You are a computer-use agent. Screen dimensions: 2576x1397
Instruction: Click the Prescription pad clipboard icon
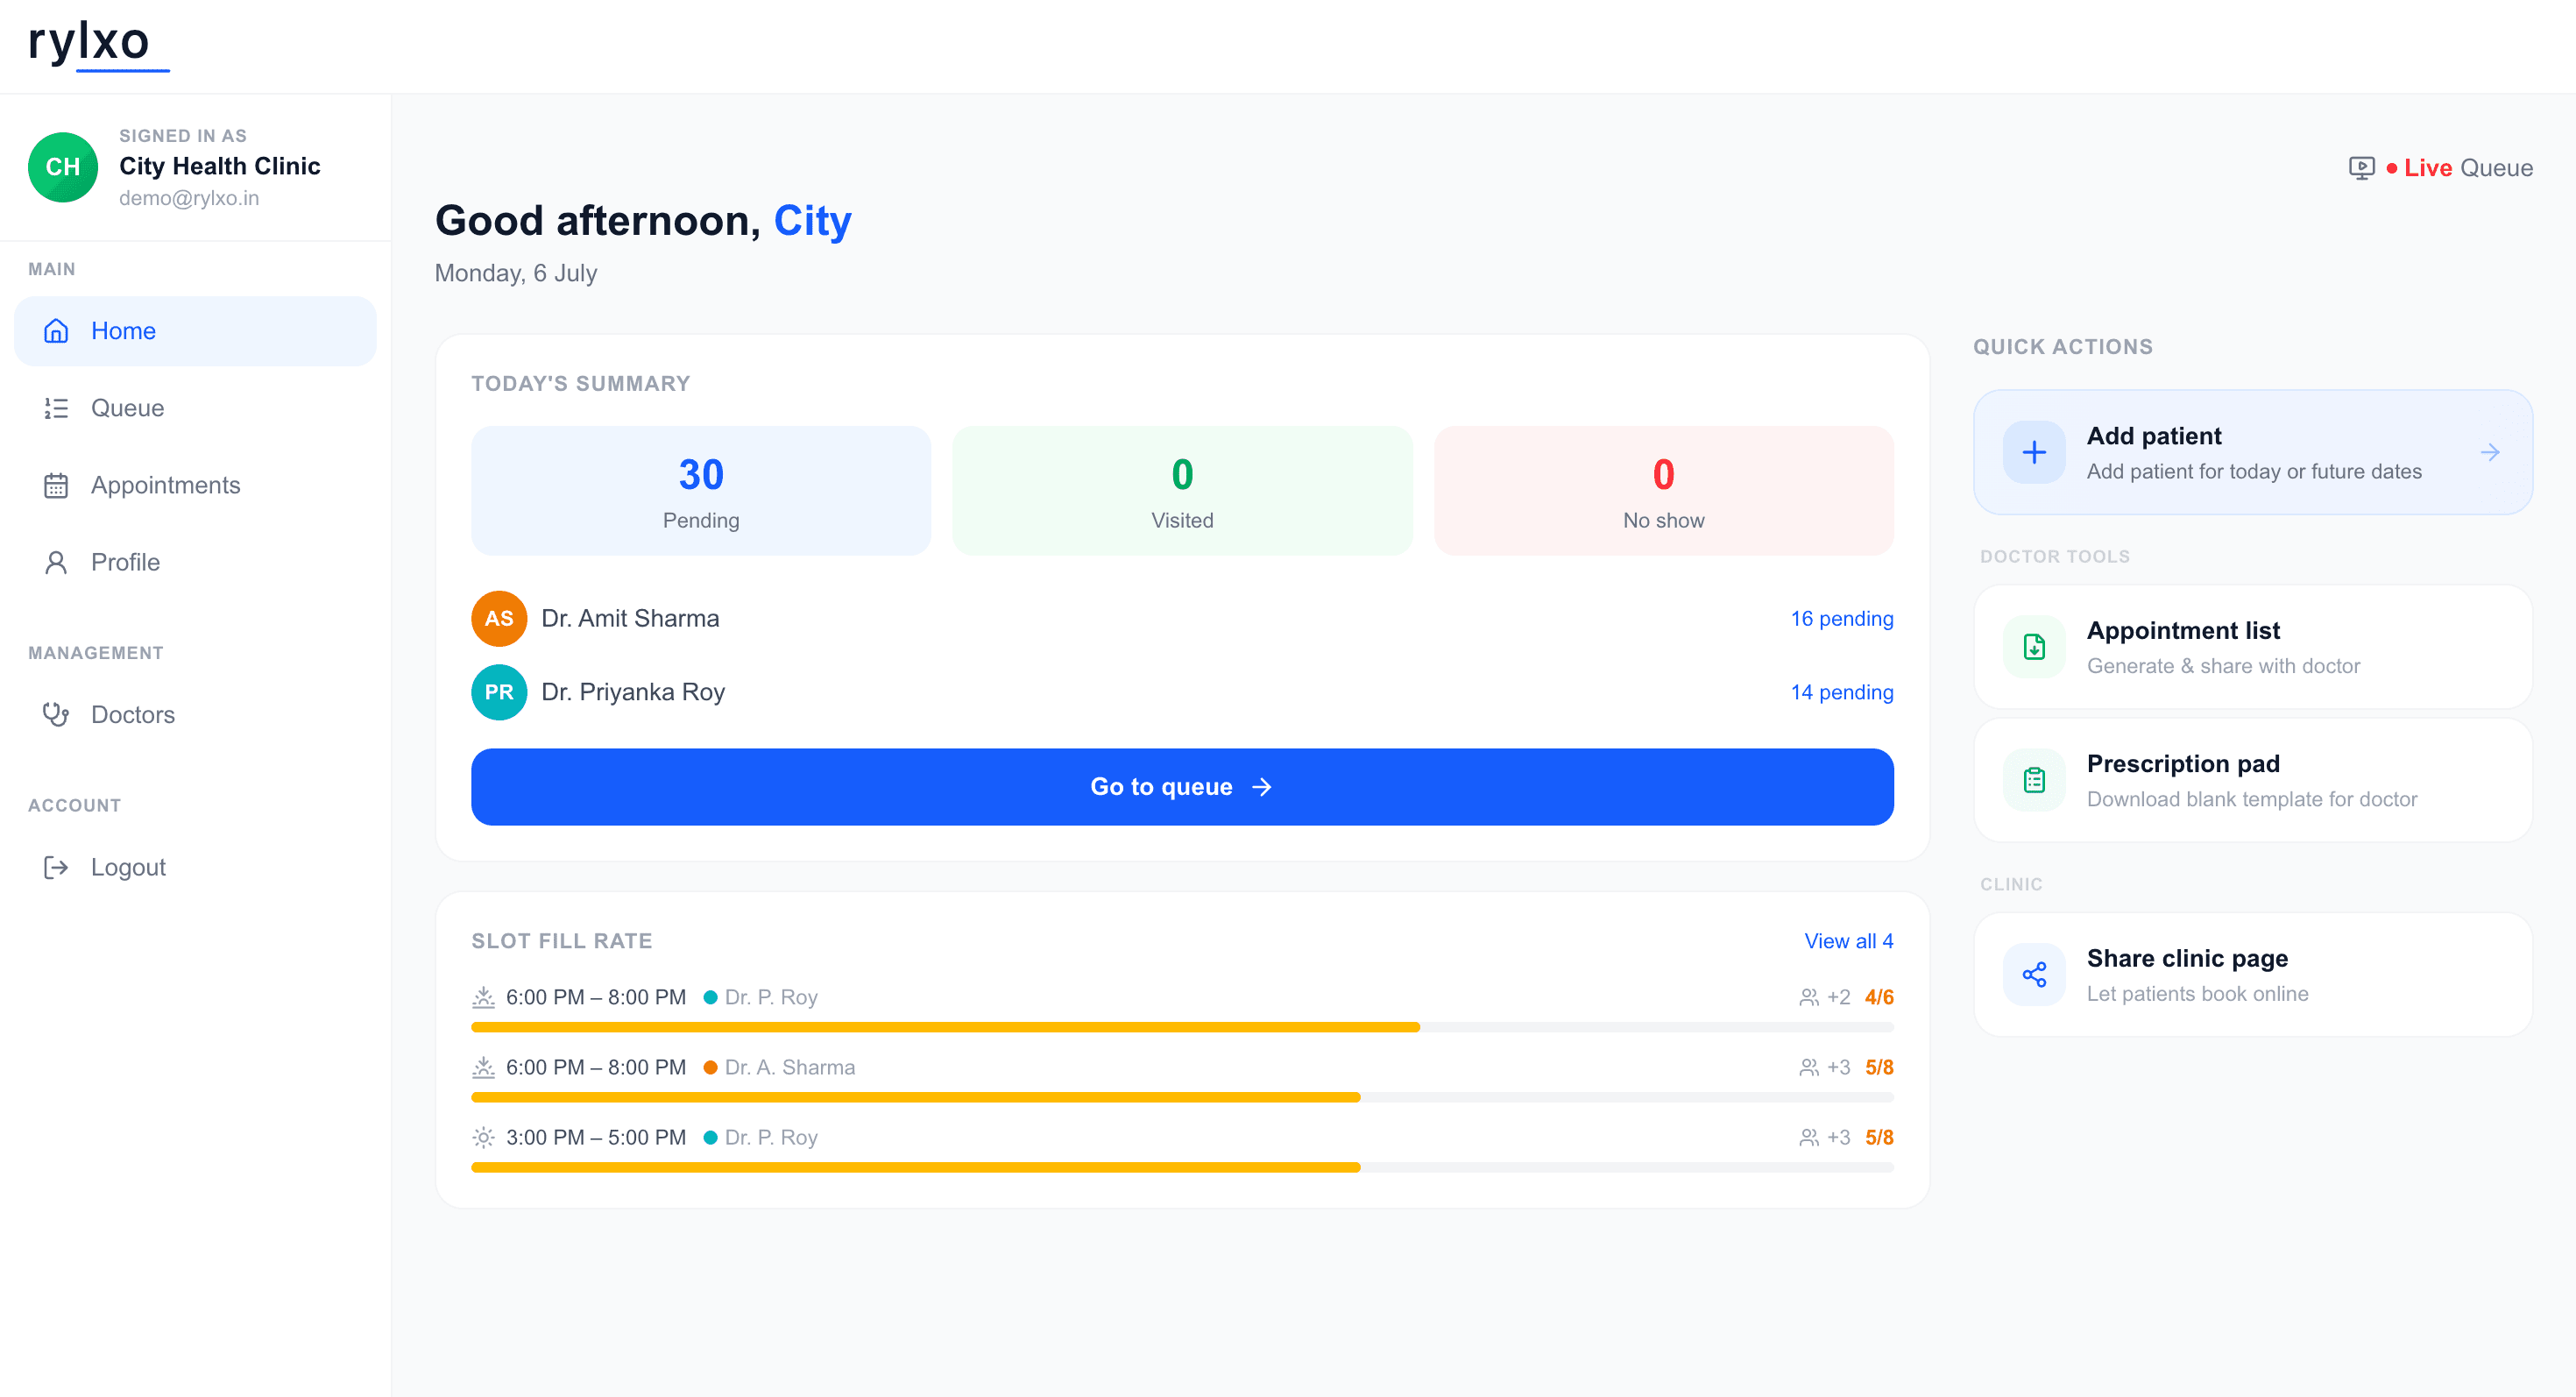tap(2033, 780)
